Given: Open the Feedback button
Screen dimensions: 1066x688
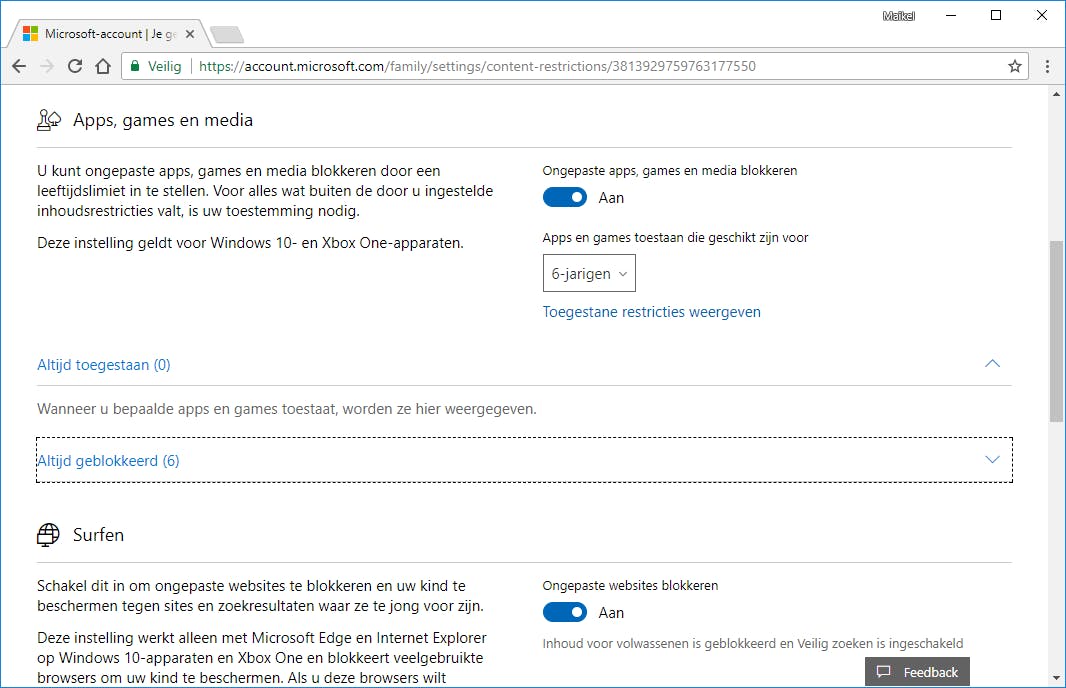Looking at the screenshot, I should (x=917, y=672).
